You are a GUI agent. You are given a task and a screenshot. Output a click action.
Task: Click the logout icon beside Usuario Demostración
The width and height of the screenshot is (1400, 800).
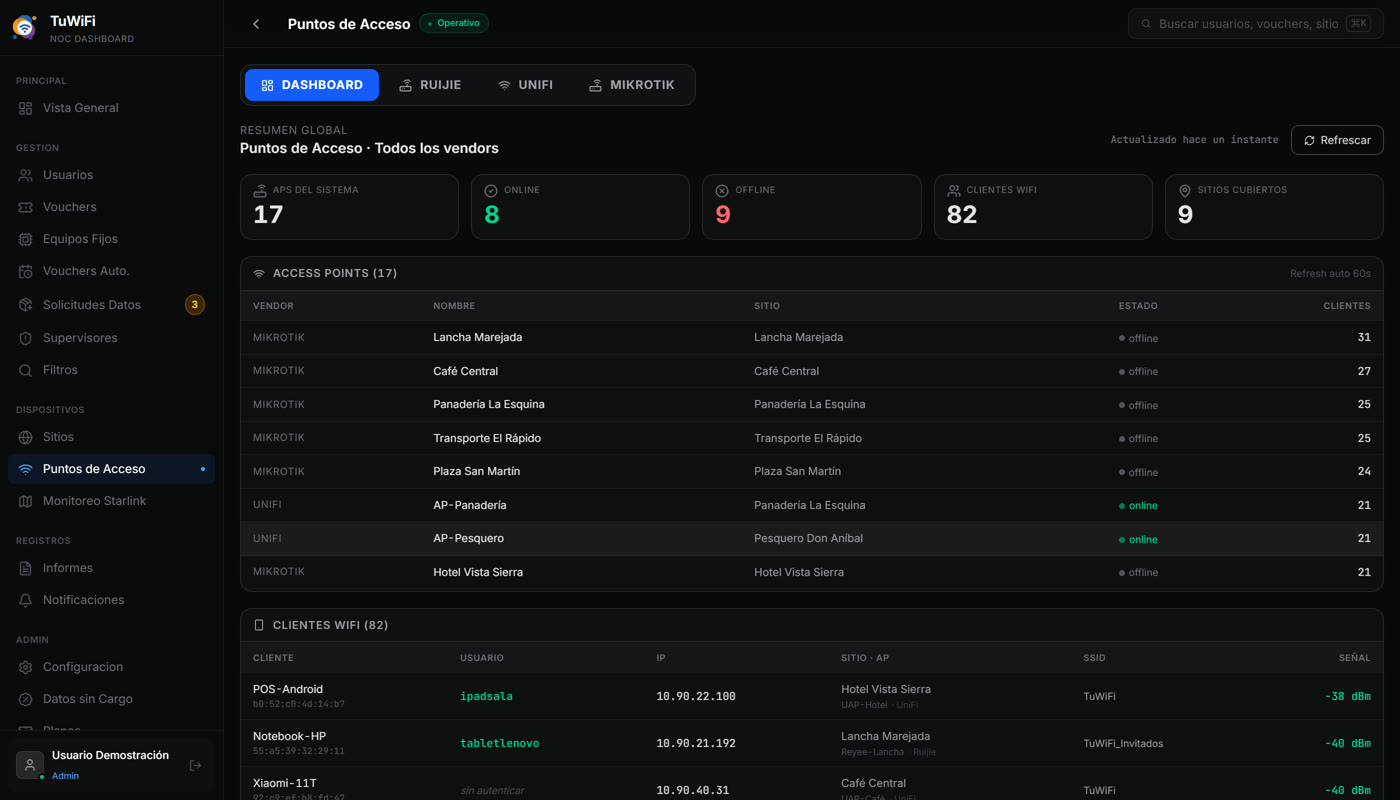pos(195,765)
